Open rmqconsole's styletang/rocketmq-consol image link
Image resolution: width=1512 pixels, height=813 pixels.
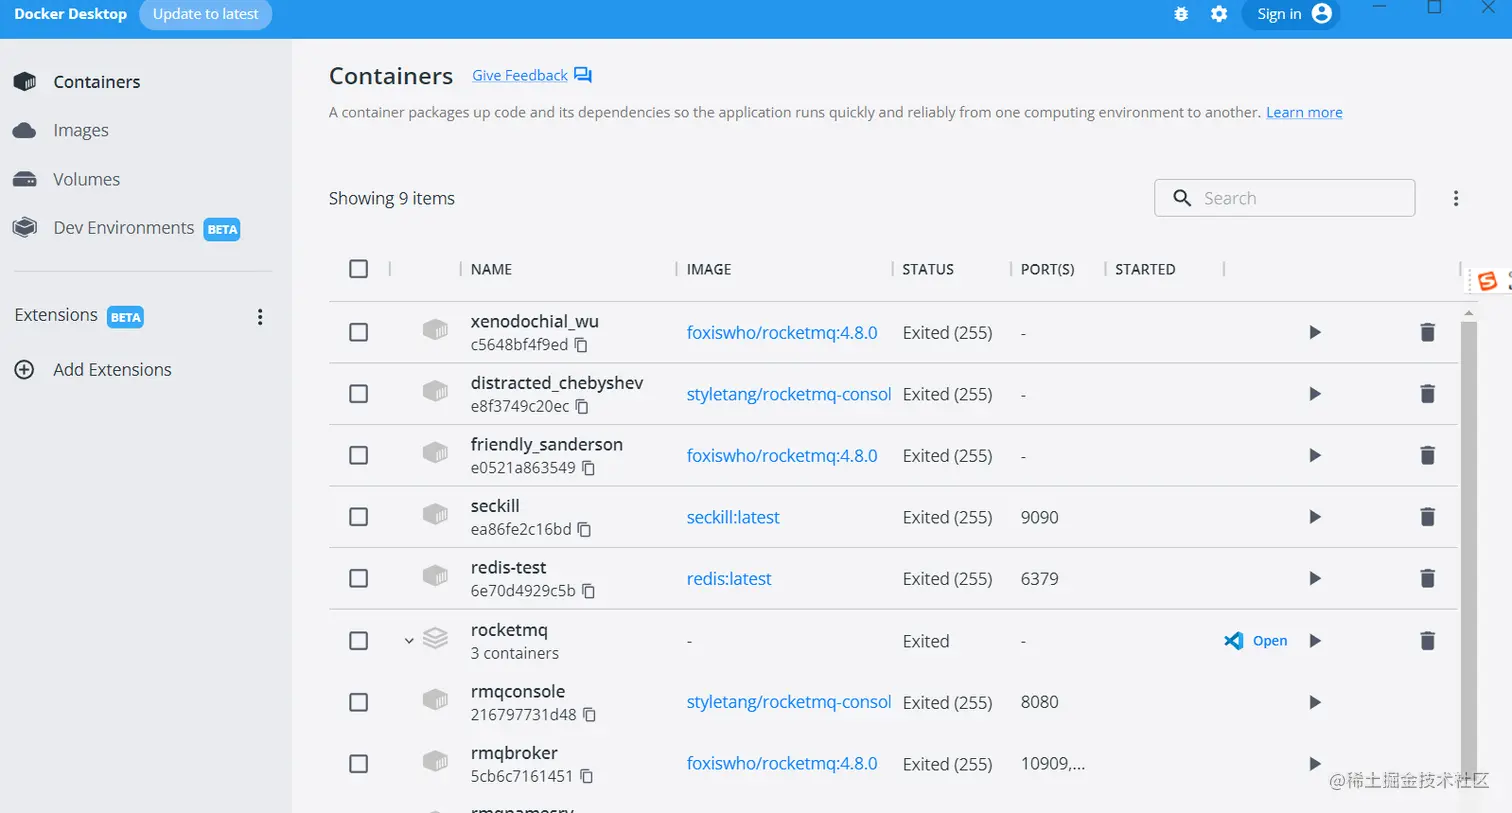point(789,702)
